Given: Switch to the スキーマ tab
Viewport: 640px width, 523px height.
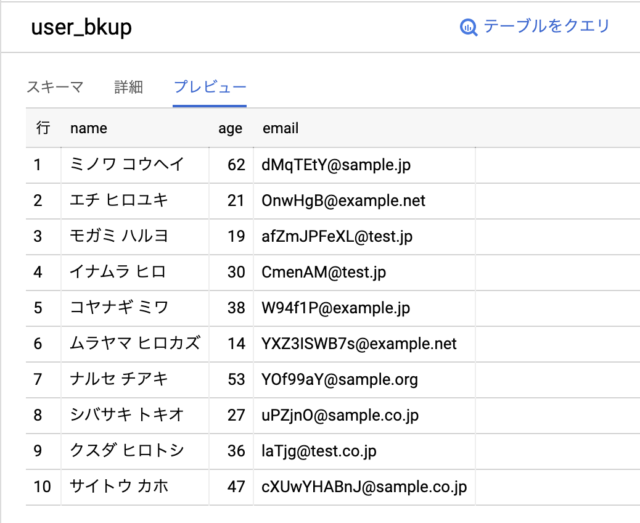Looking at the screenshot, I should [x=55, y=87].
